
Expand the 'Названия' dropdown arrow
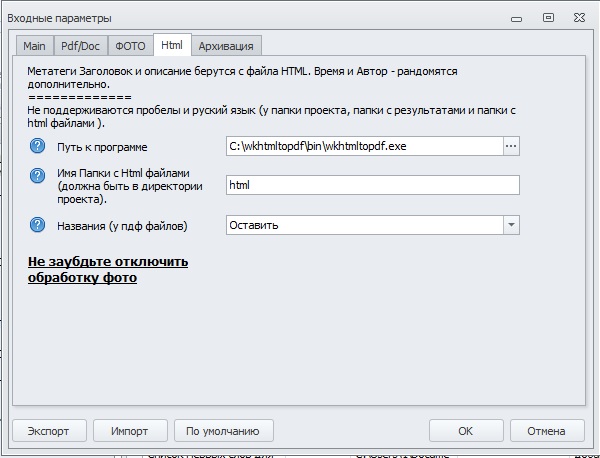click(511, 225)
